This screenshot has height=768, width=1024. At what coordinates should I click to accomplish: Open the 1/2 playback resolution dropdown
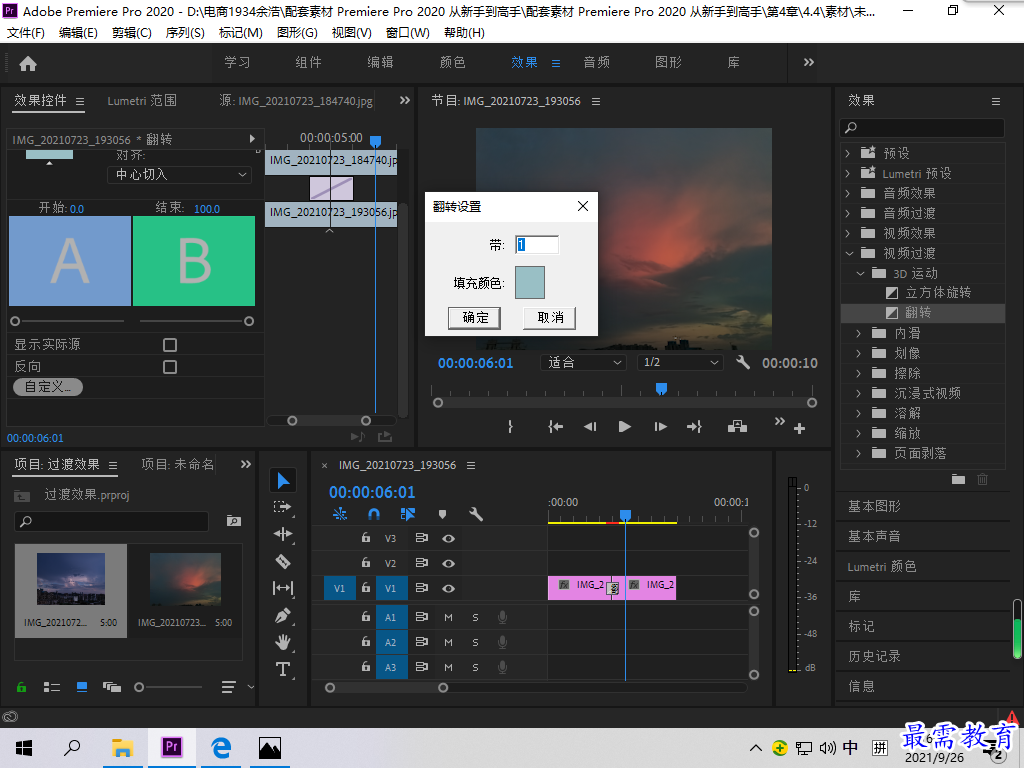(x=680, y=362)
